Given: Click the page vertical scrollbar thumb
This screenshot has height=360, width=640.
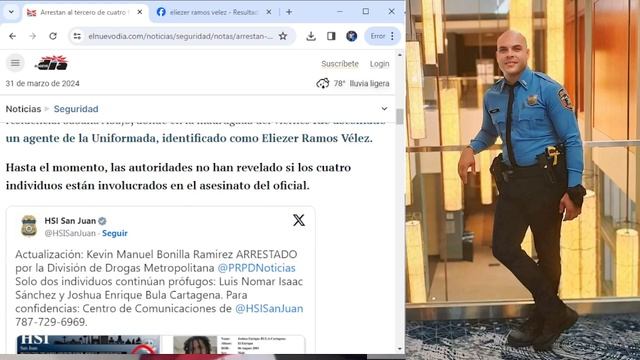Looking at the screenshot, I should (400, 117).
